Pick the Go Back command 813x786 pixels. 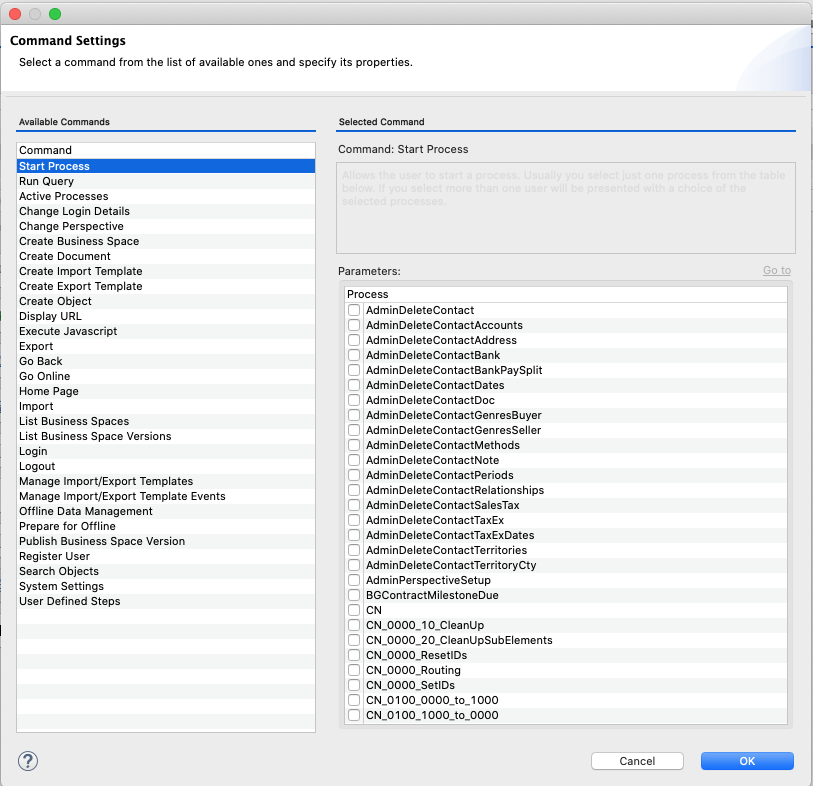point(166,361)
